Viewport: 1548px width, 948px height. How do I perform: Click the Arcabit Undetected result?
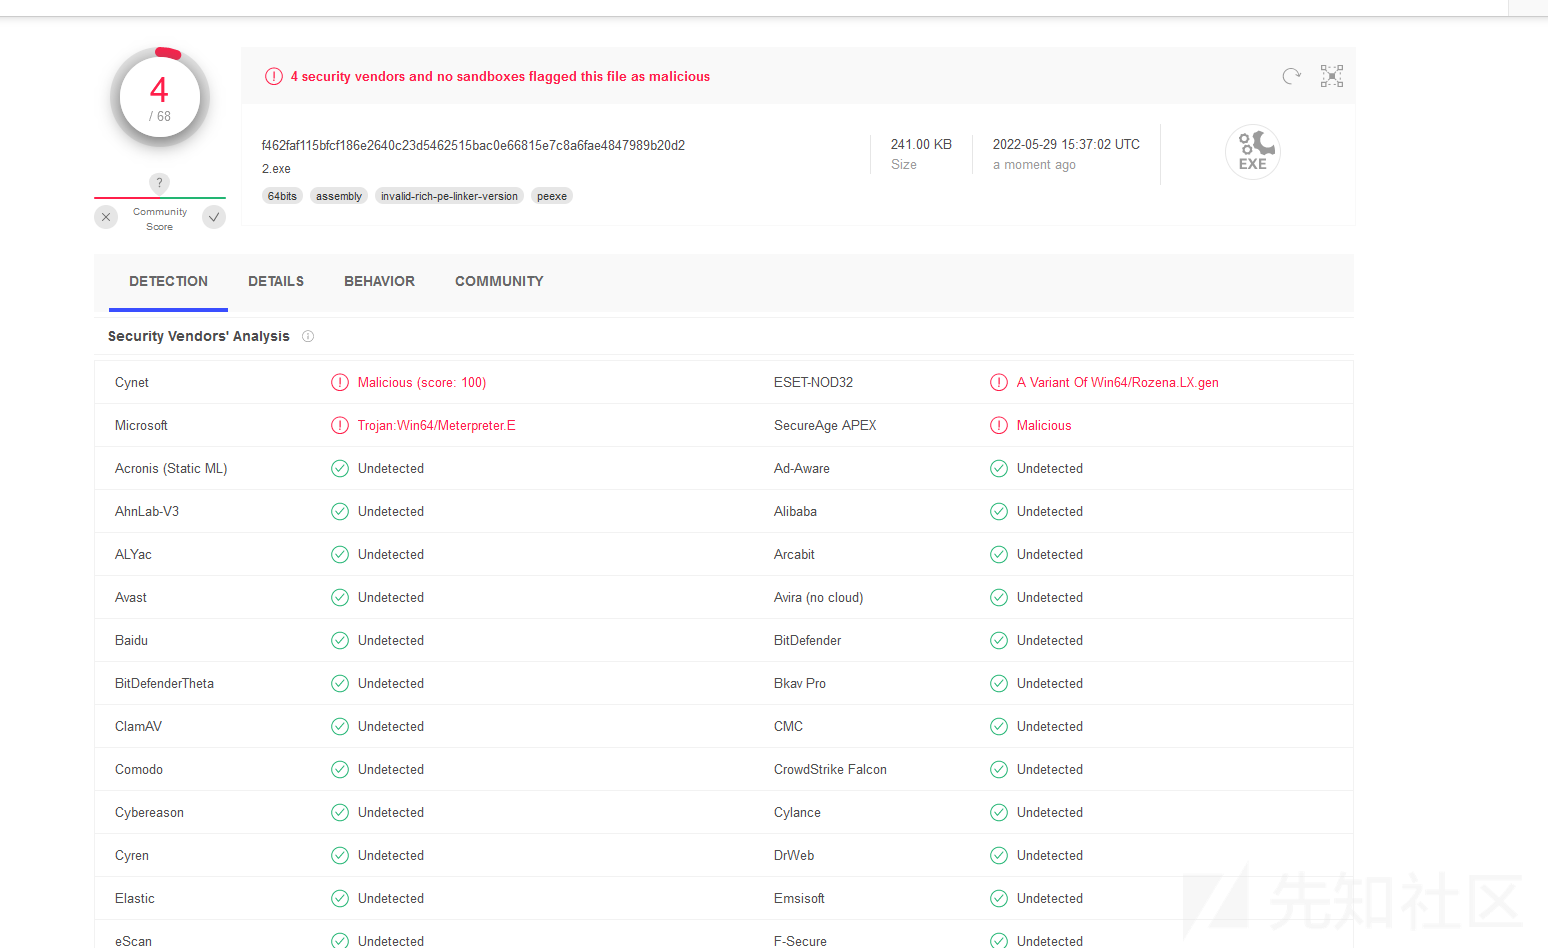pos(1050,554)
